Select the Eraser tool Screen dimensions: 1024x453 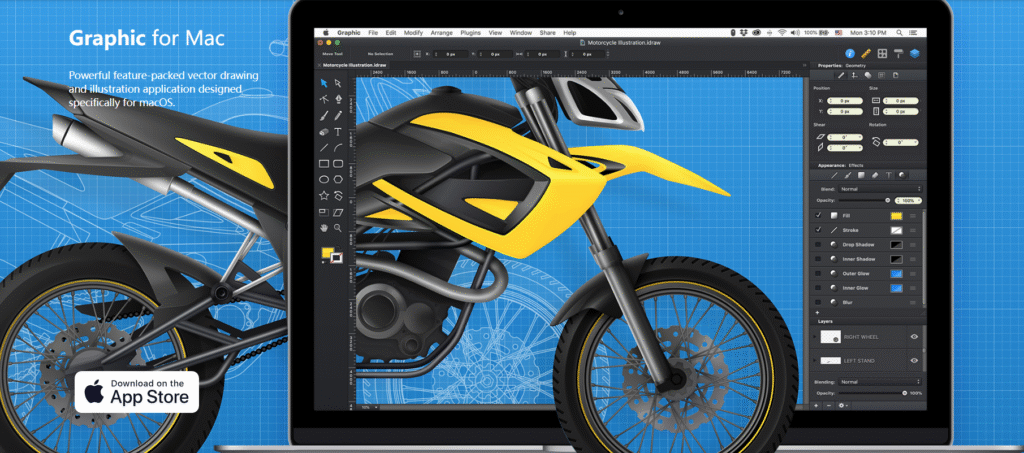click(x=323, y=132)
